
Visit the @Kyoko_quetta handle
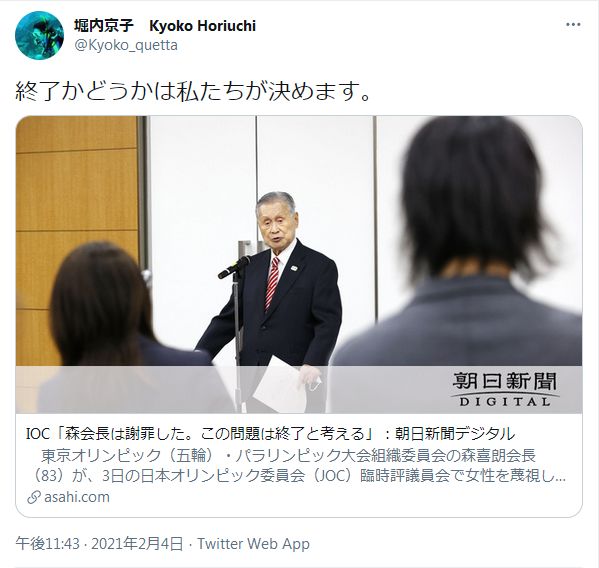126,45
